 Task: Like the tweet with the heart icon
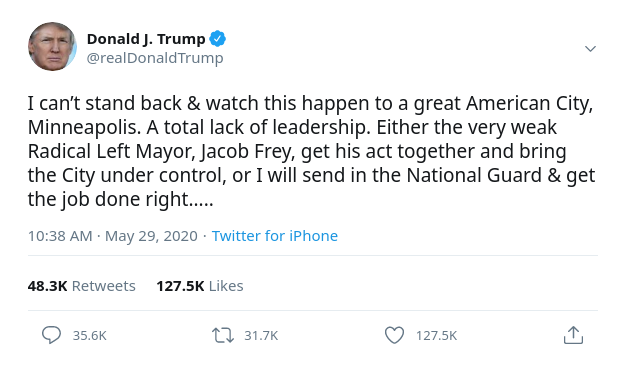394,336
